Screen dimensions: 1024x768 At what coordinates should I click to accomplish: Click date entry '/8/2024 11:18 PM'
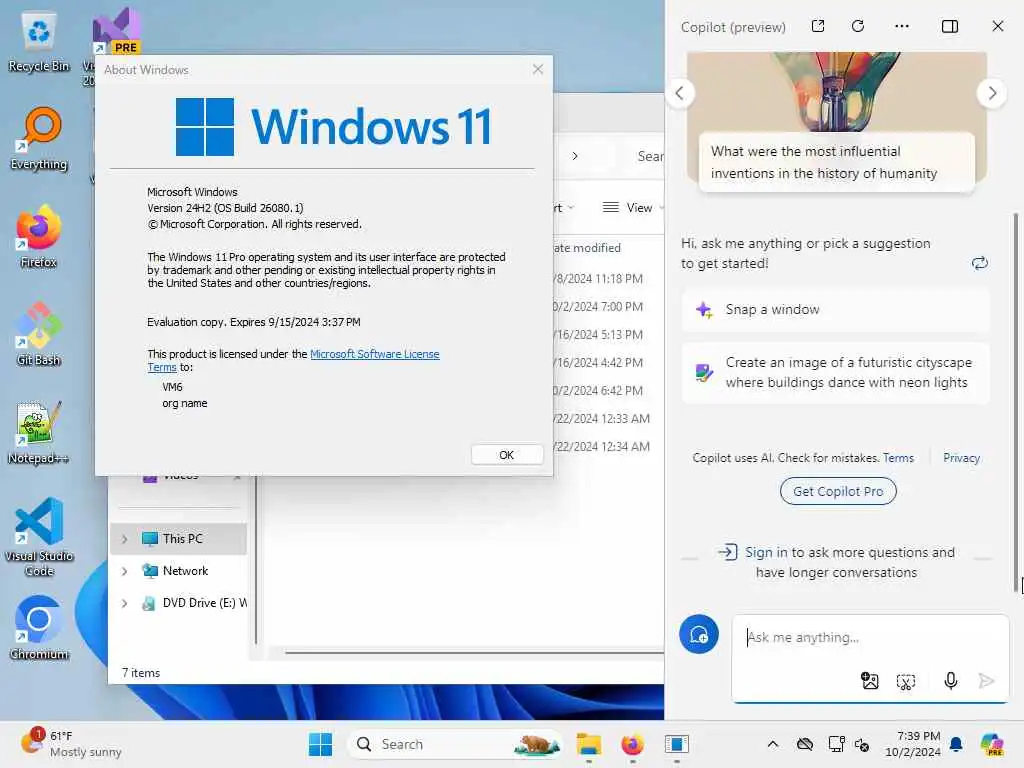[x=598, y=279]
